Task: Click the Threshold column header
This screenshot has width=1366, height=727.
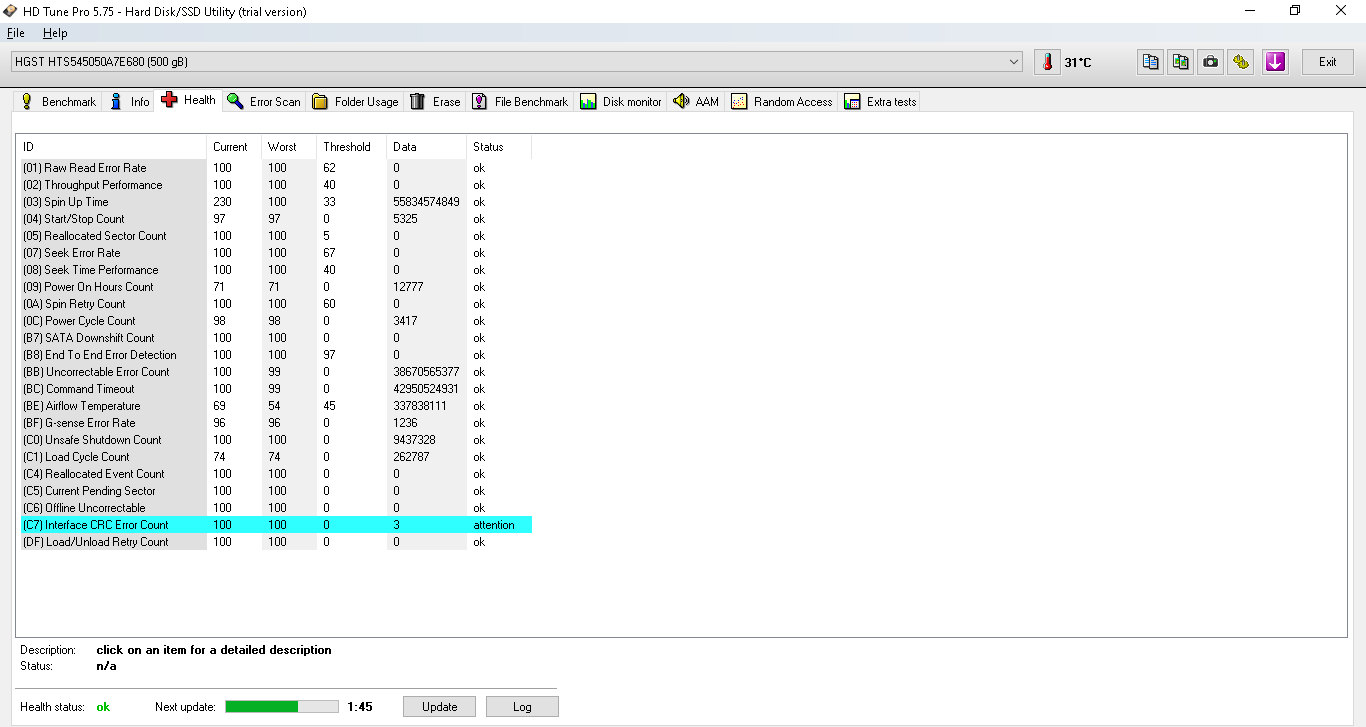Action: (x=352, y=147)
